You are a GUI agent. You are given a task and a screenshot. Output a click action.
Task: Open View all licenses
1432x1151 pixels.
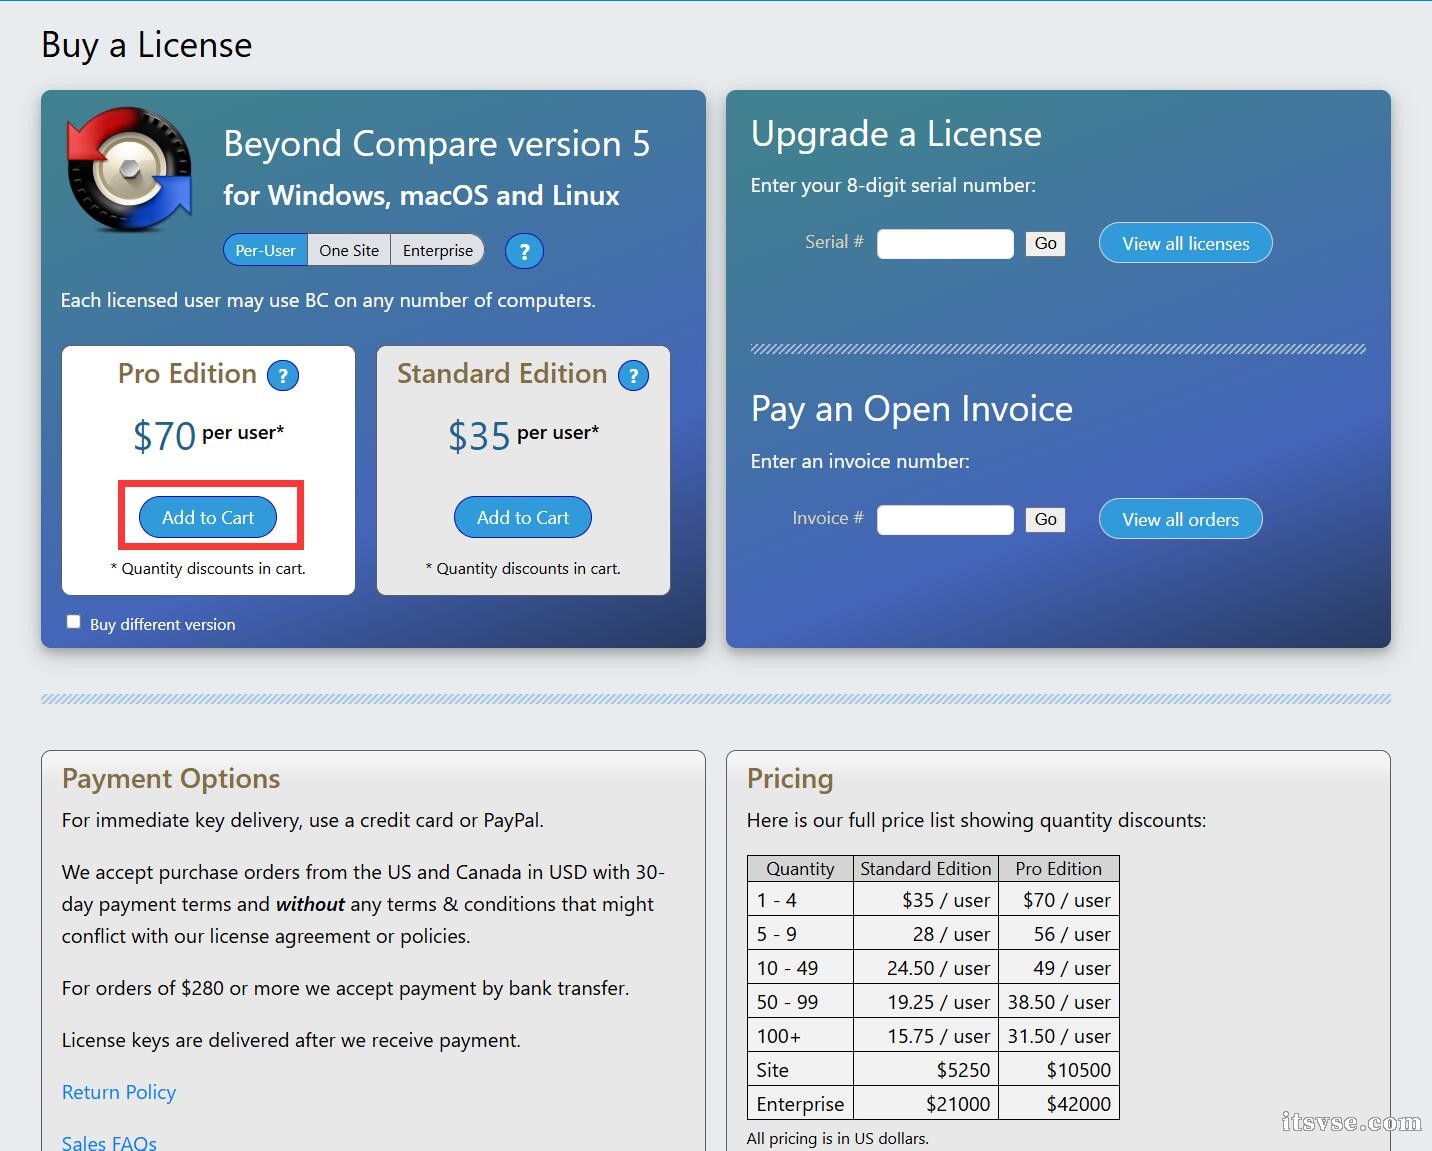coord(1185,244)
